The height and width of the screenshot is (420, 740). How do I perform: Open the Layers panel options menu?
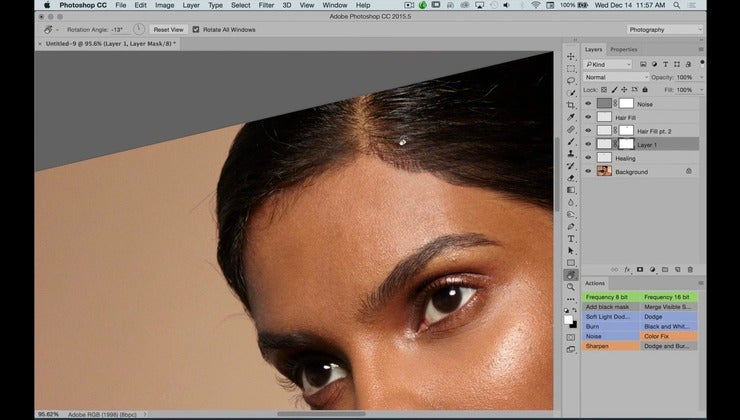point(701,49)
